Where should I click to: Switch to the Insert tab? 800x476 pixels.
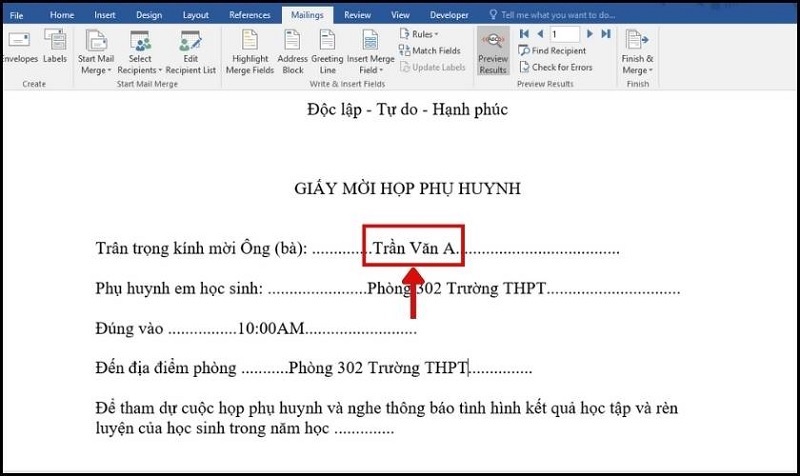105,15
